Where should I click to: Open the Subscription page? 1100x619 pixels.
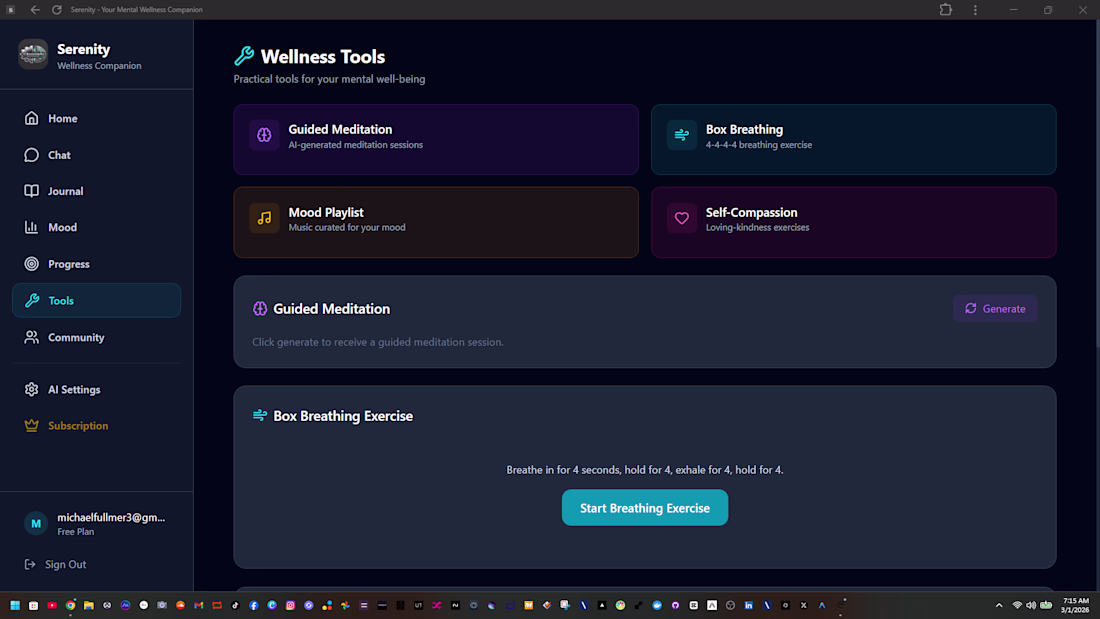pyautogui.click(x=96, y=426)
